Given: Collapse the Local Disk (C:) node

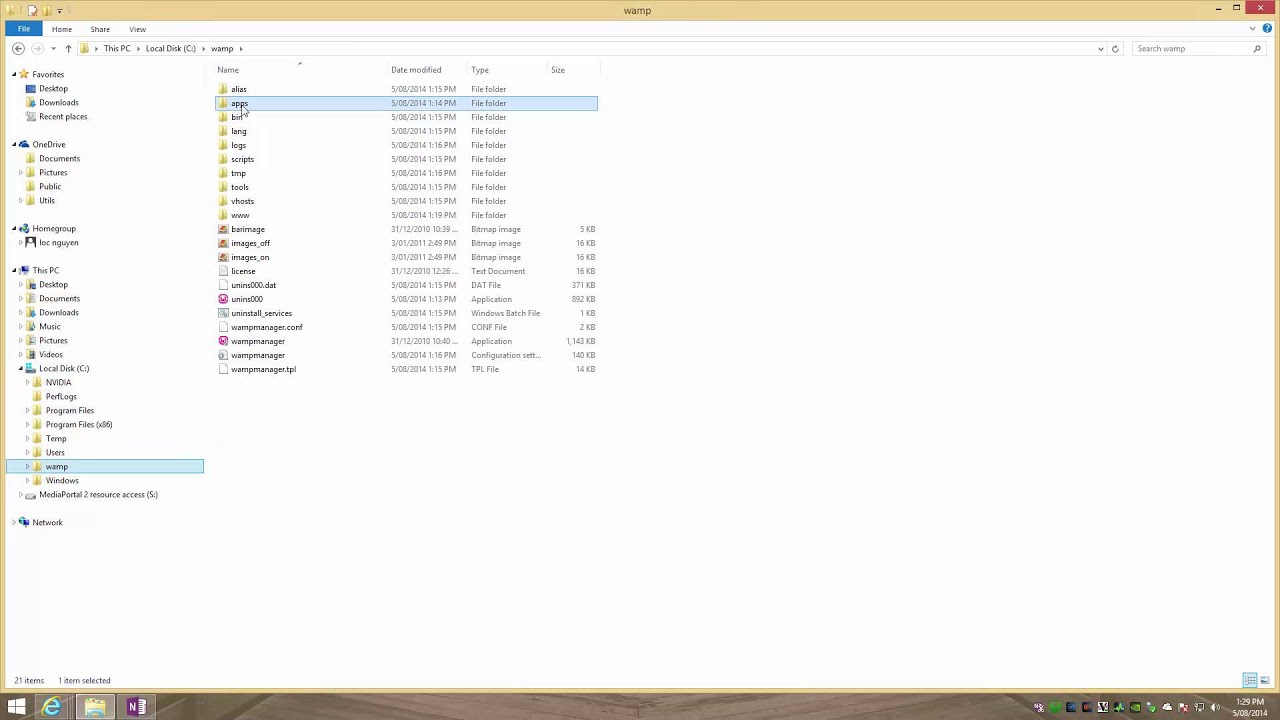Looking at the screenshot, I should tap(21, 368).
